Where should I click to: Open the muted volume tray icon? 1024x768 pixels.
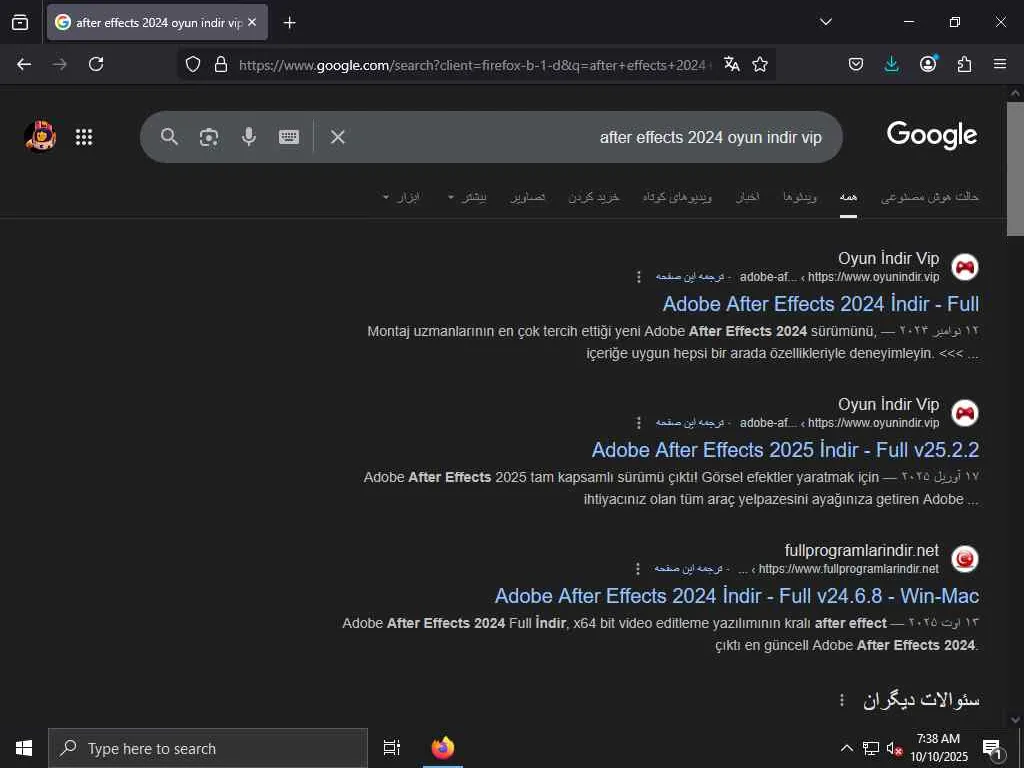pos(894,748)
